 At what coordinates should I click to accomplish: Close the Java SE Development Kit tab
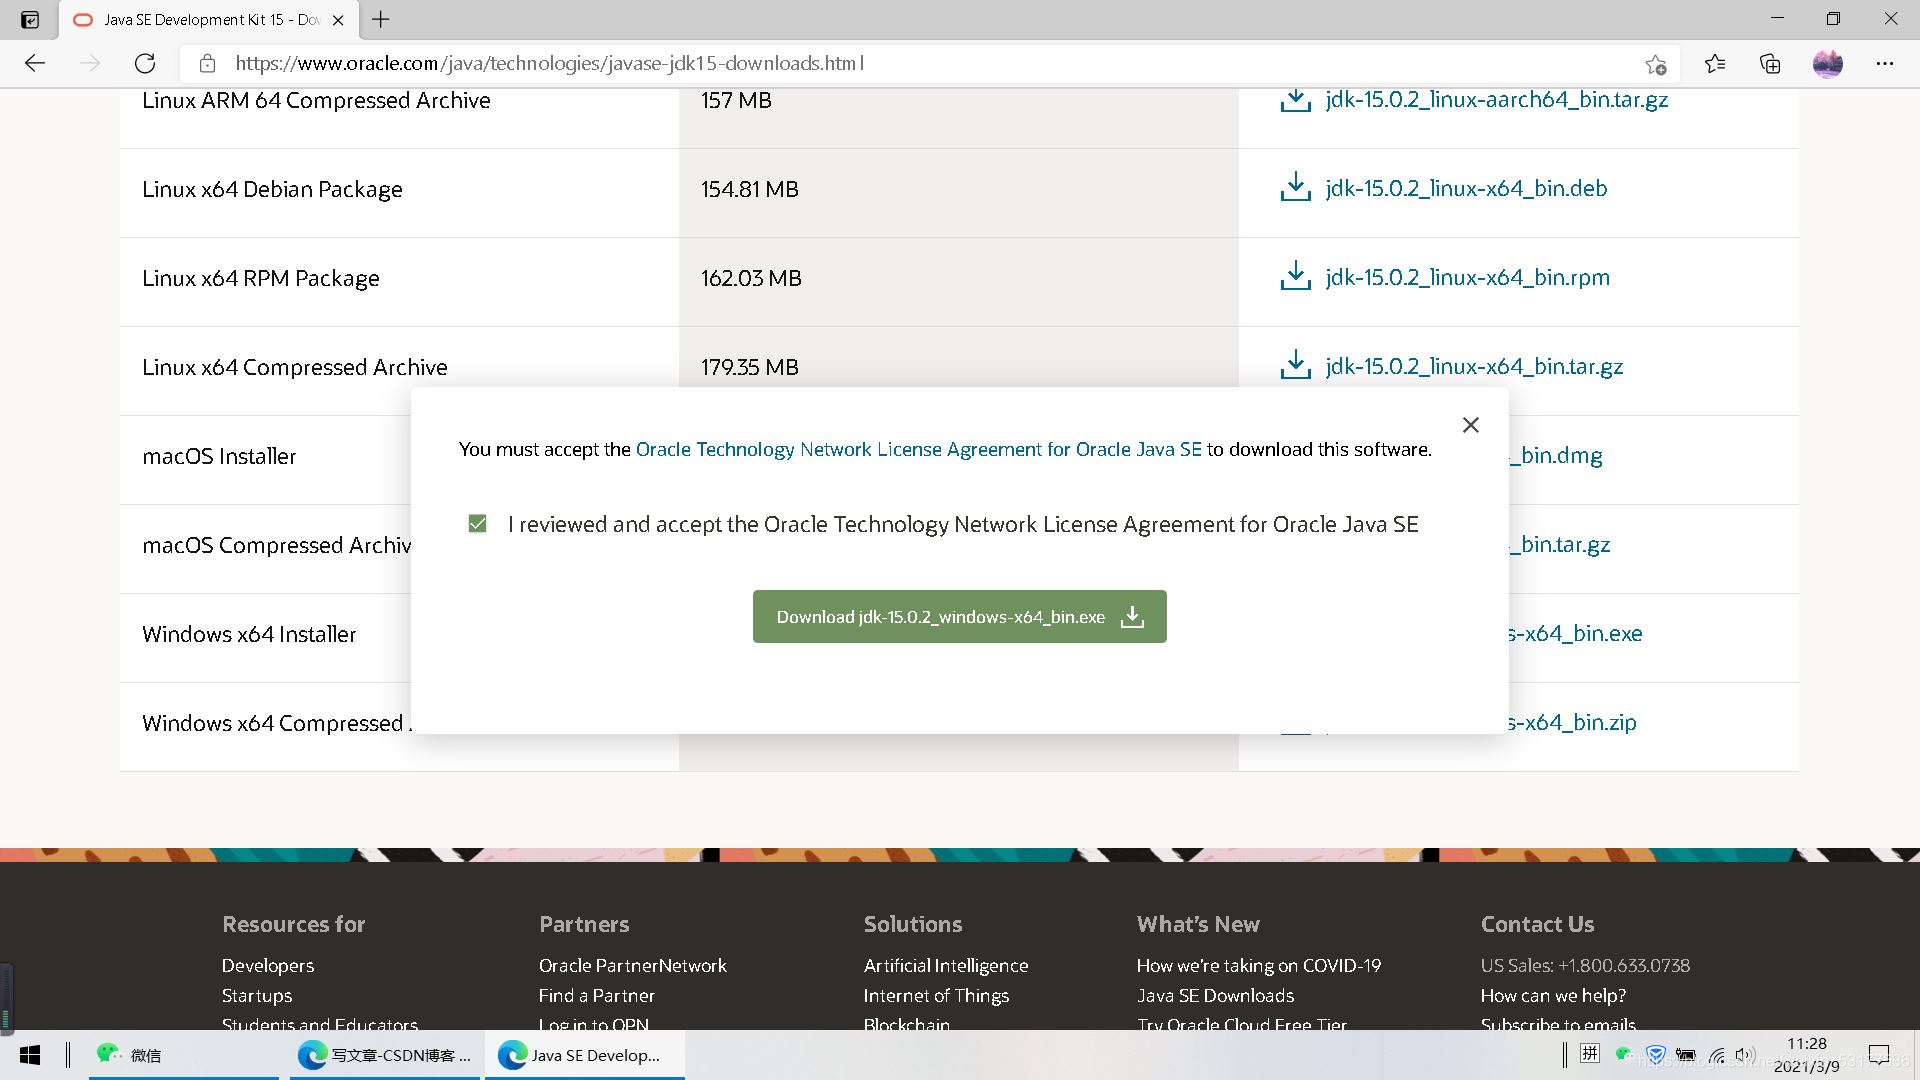coord(338,20)
